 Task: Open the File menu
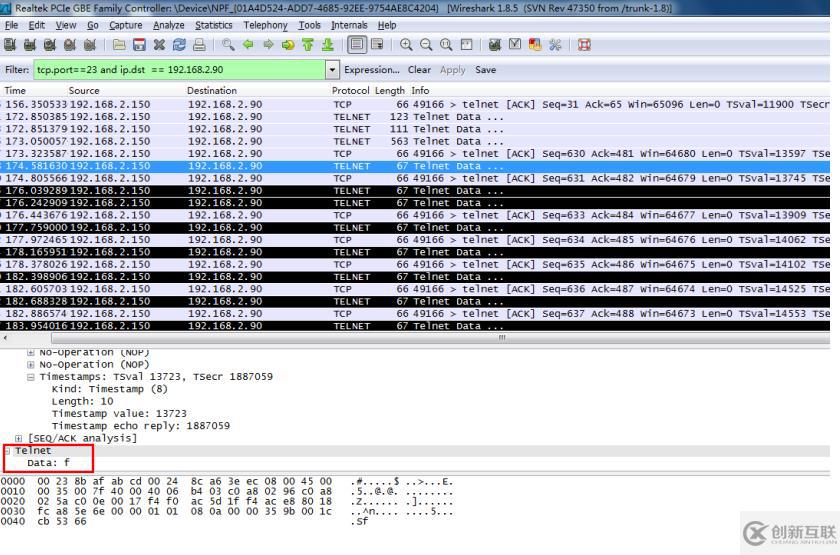[x=11, y=25]
